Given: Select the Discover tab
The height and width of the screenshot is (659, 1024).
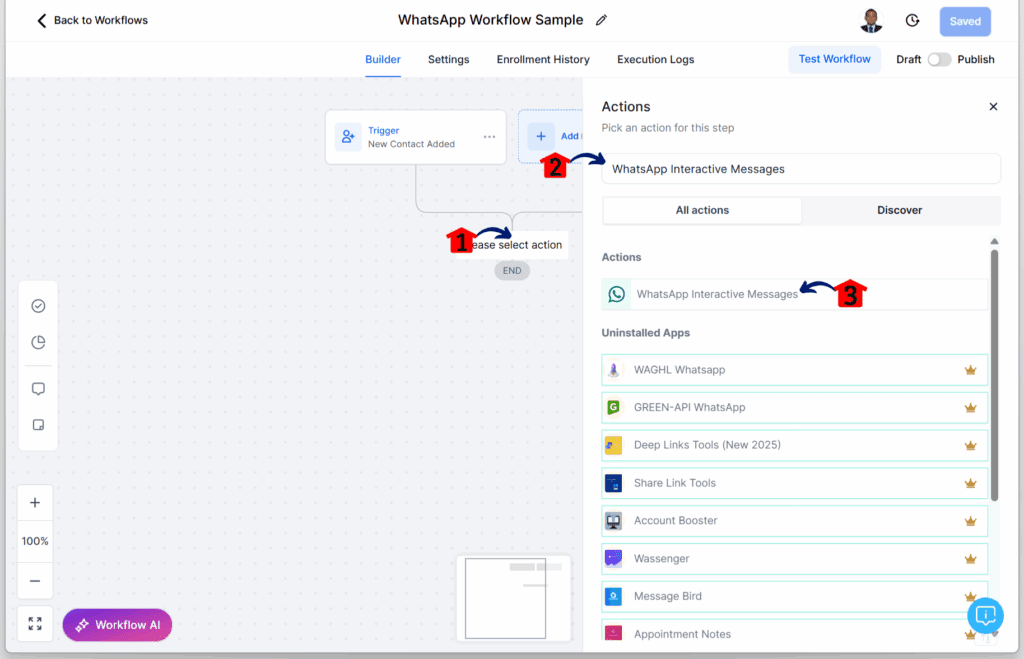Looking at the screenshot, I should pos(899,210).
